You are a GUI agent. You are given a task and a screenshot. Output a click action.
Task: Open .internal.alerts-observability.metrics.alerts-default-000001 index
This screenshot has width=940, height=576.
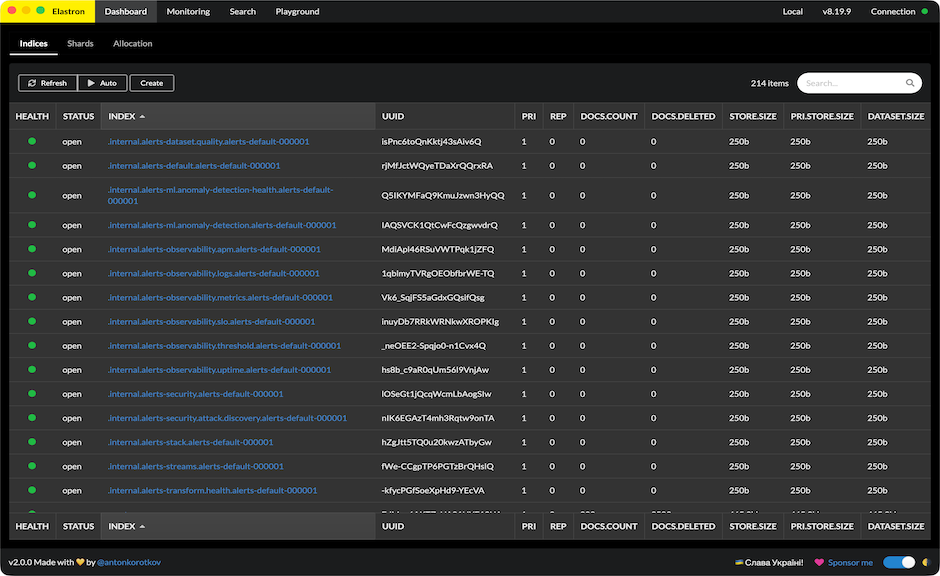(220, 297)
